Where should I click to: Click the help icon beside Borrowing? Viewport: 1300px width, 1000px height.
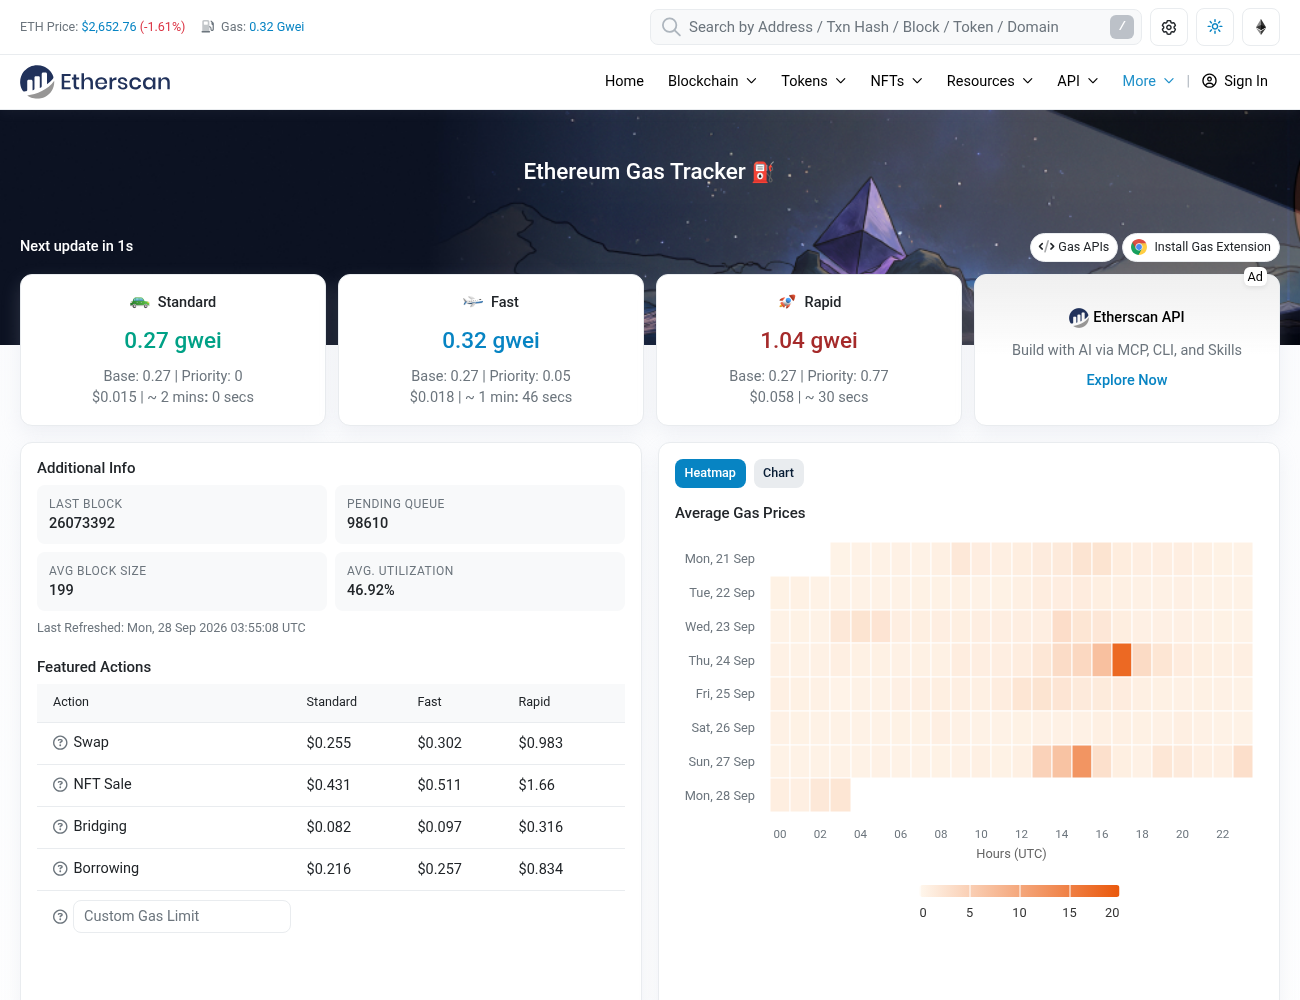tap(60, 869)
